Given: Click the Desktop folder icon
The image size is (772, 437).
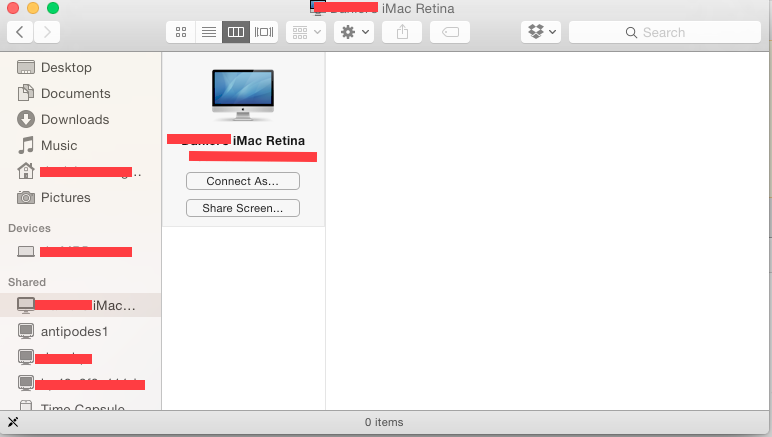Looking at the screenshot, I should 26,67.
